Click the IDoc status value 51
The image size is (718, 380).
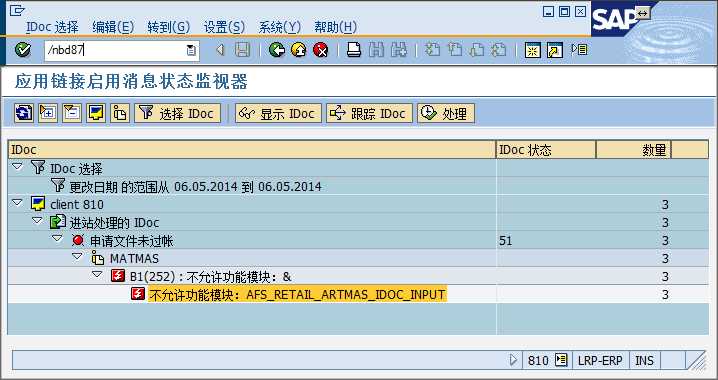(x=506, y=241)
